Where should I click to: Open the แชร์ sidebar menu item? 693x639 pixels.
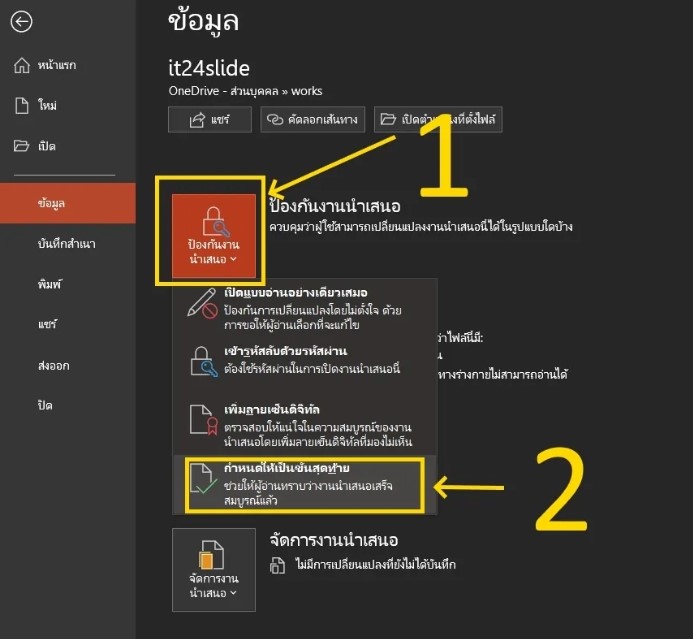[68, 324]
